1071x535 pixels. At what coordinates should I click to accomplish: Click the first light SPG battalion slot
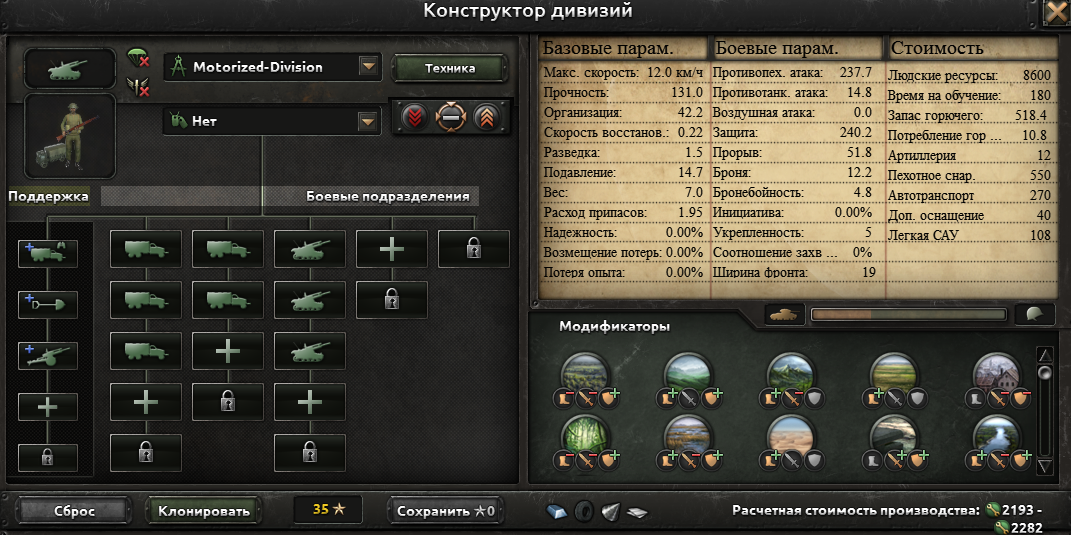click(x=309, y=249)
